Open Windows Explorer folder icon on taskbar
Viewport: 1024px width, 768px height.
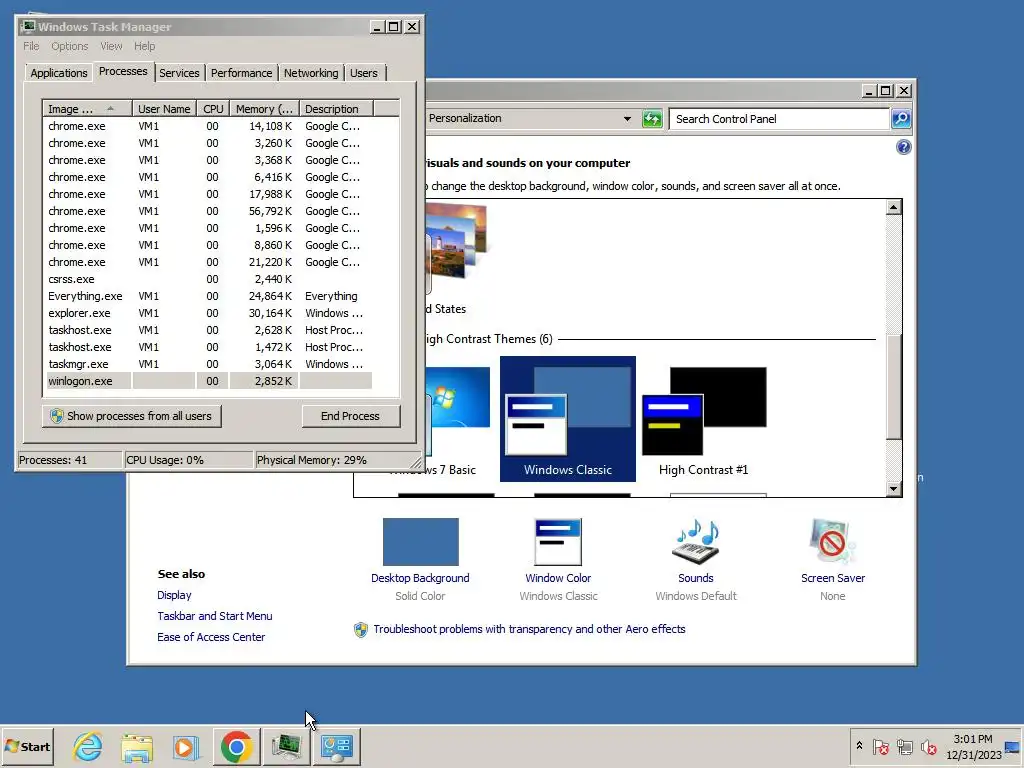coord(137,746)
